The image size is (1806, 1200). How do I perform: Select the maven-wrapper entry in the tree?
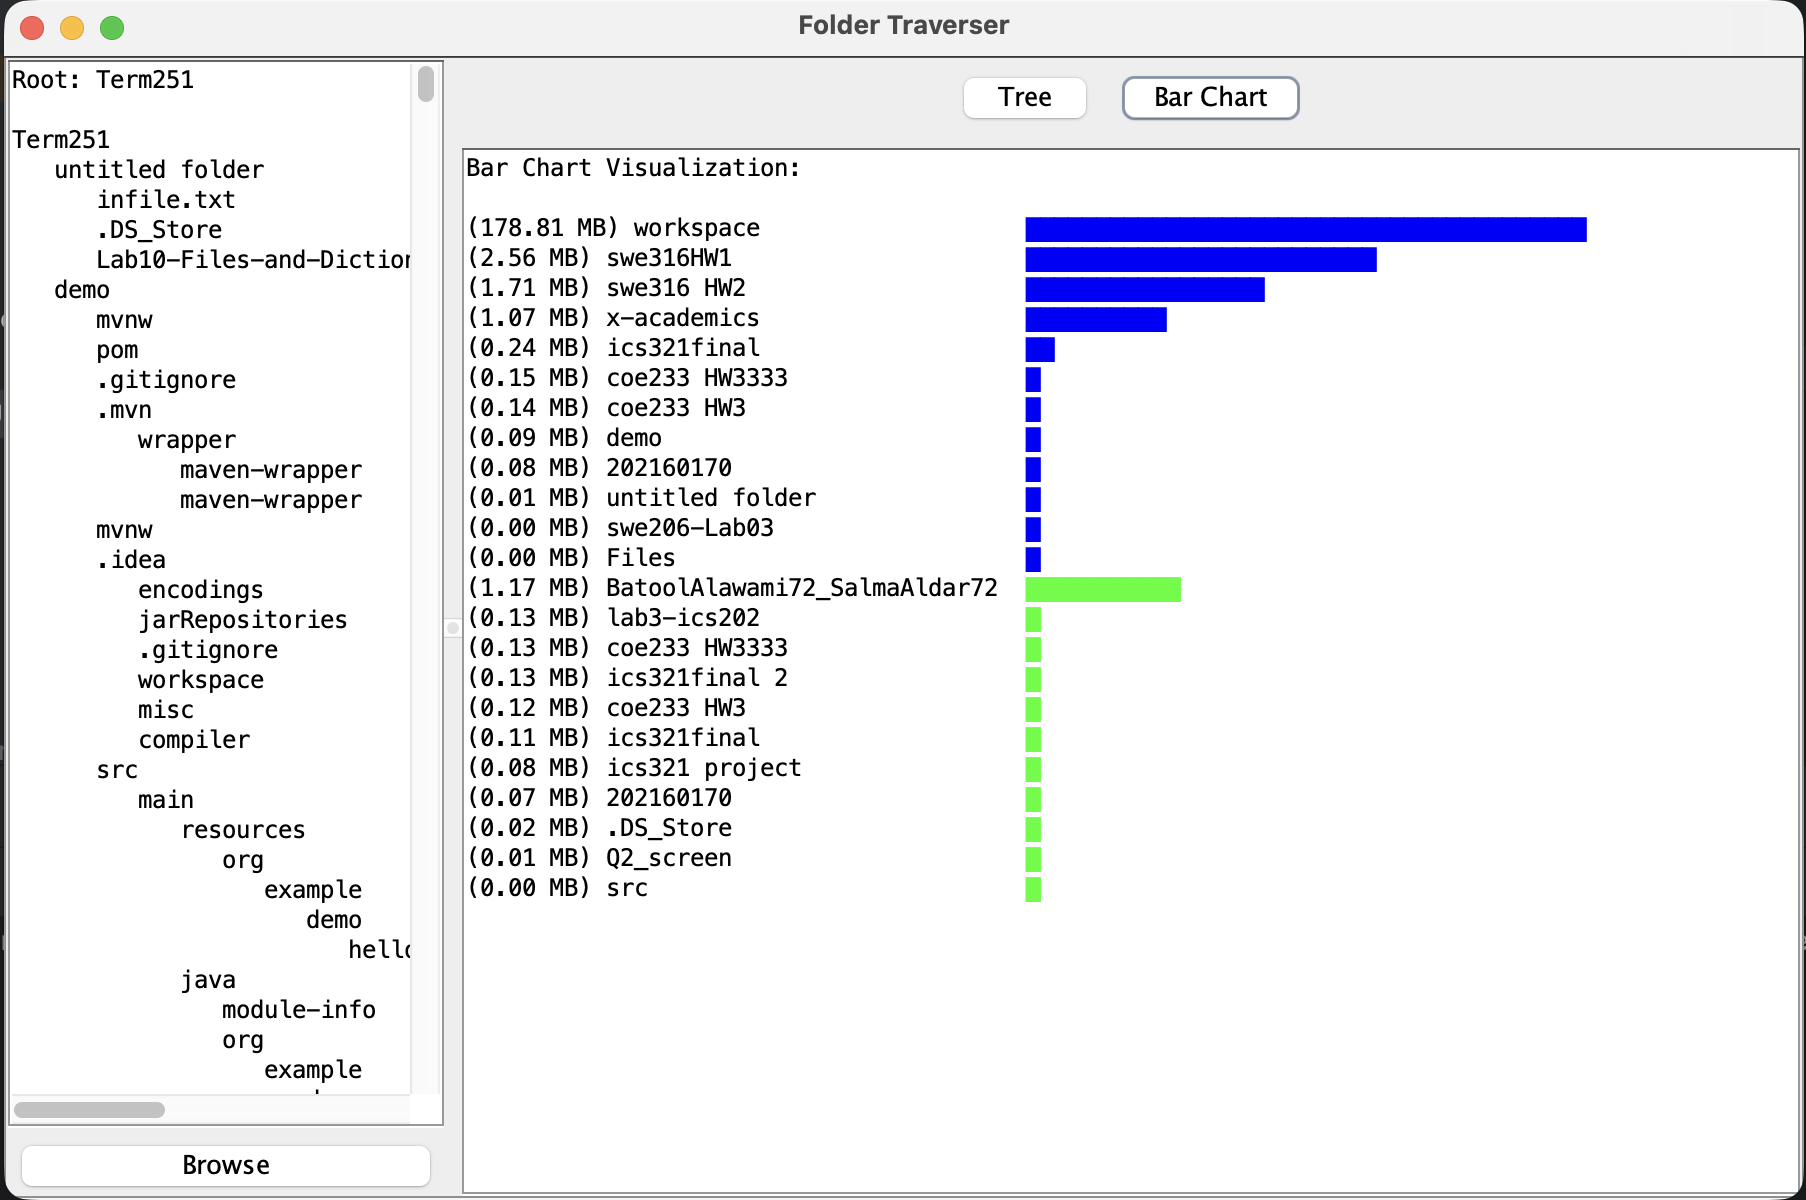click(x=270, y=469)
